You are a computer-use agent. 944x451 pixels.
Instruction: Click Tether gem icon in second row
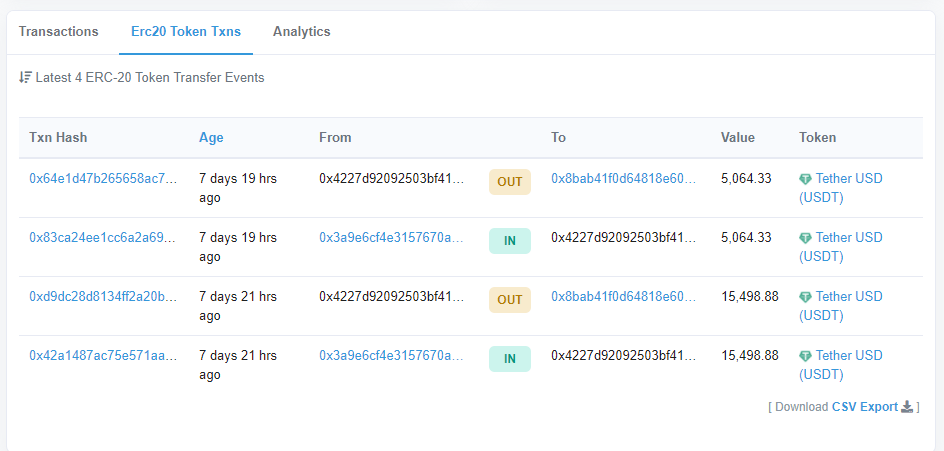coord(806,238)
